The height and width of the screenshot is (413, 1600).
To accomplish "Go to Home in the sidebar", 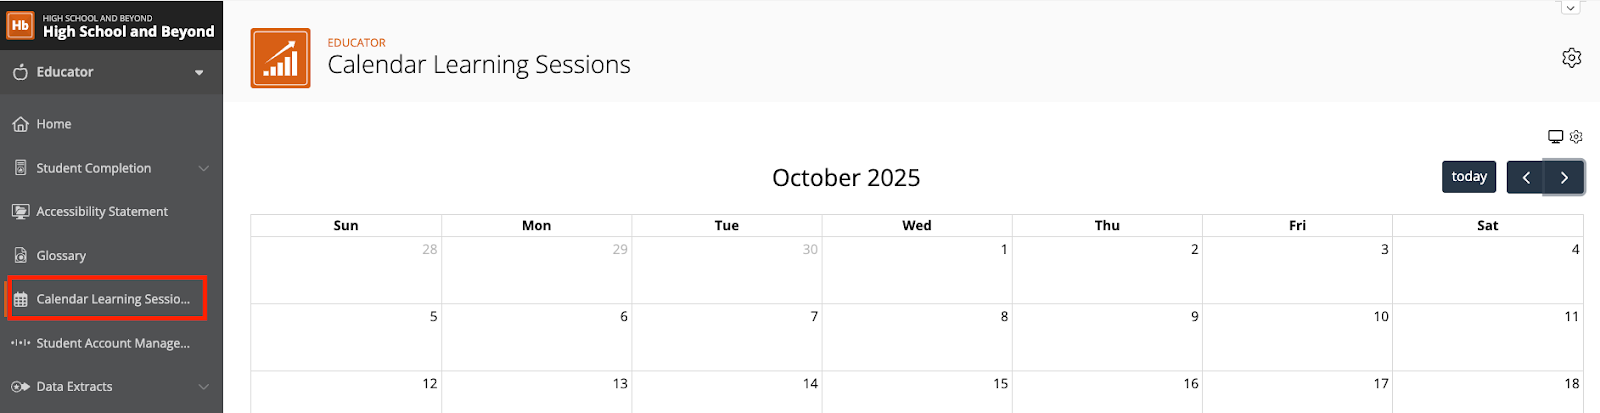I will 54,124.
